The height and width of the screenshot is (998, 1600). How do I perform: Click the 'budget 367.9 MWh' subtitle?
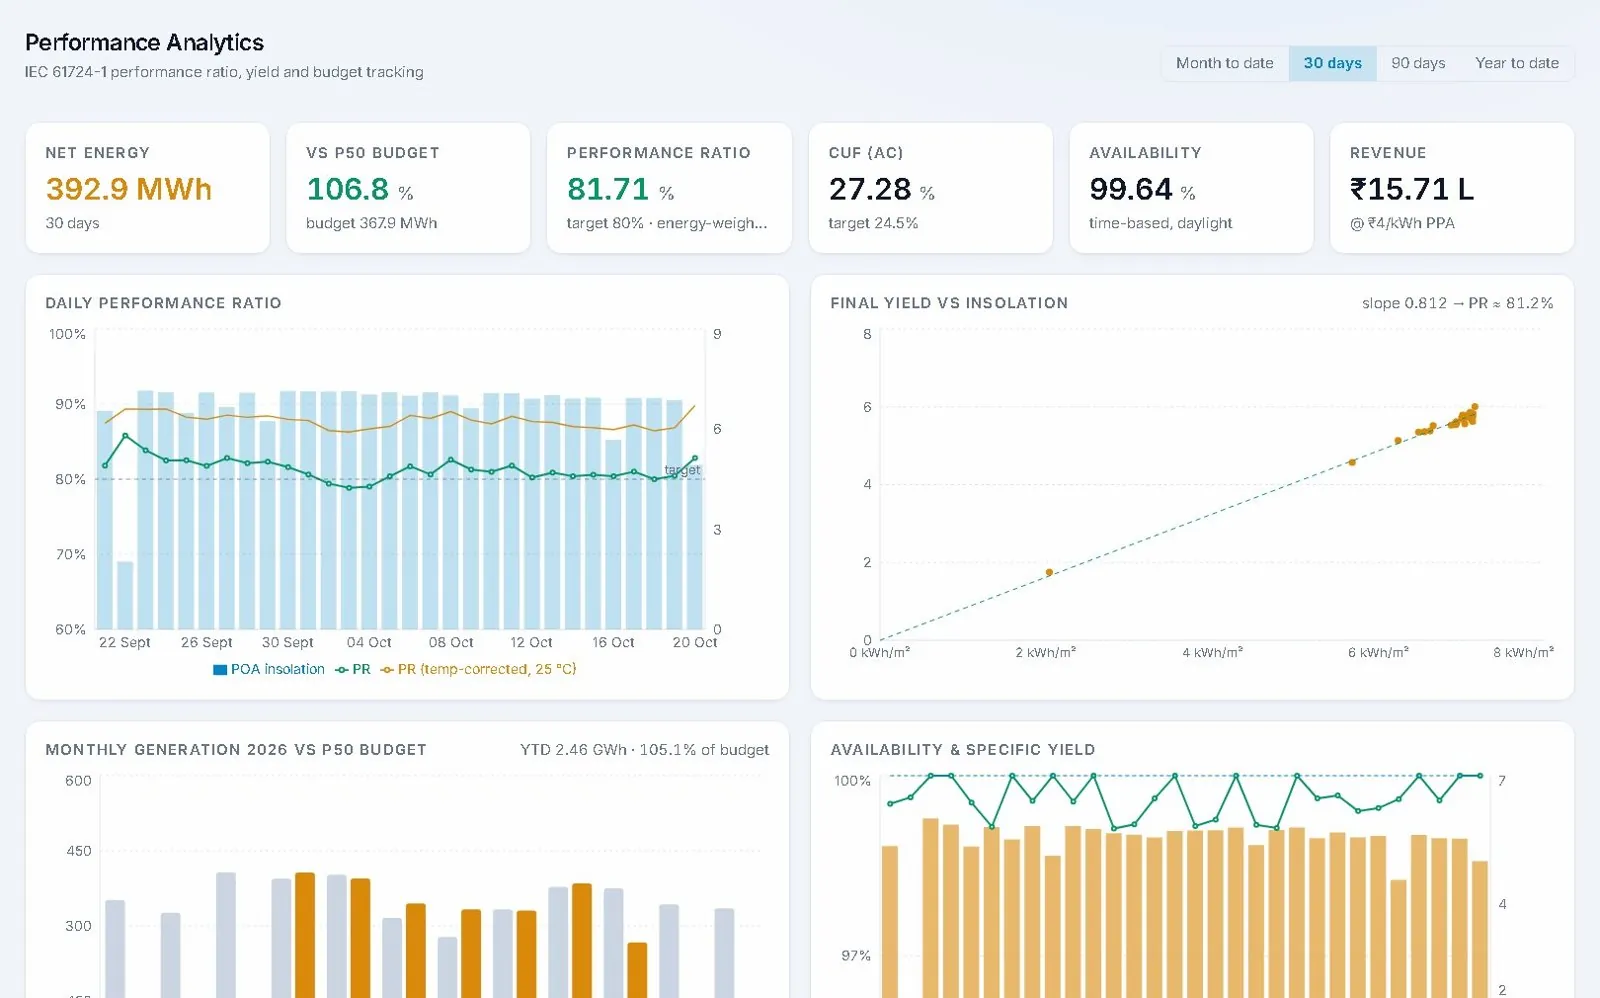click(371, 223)
